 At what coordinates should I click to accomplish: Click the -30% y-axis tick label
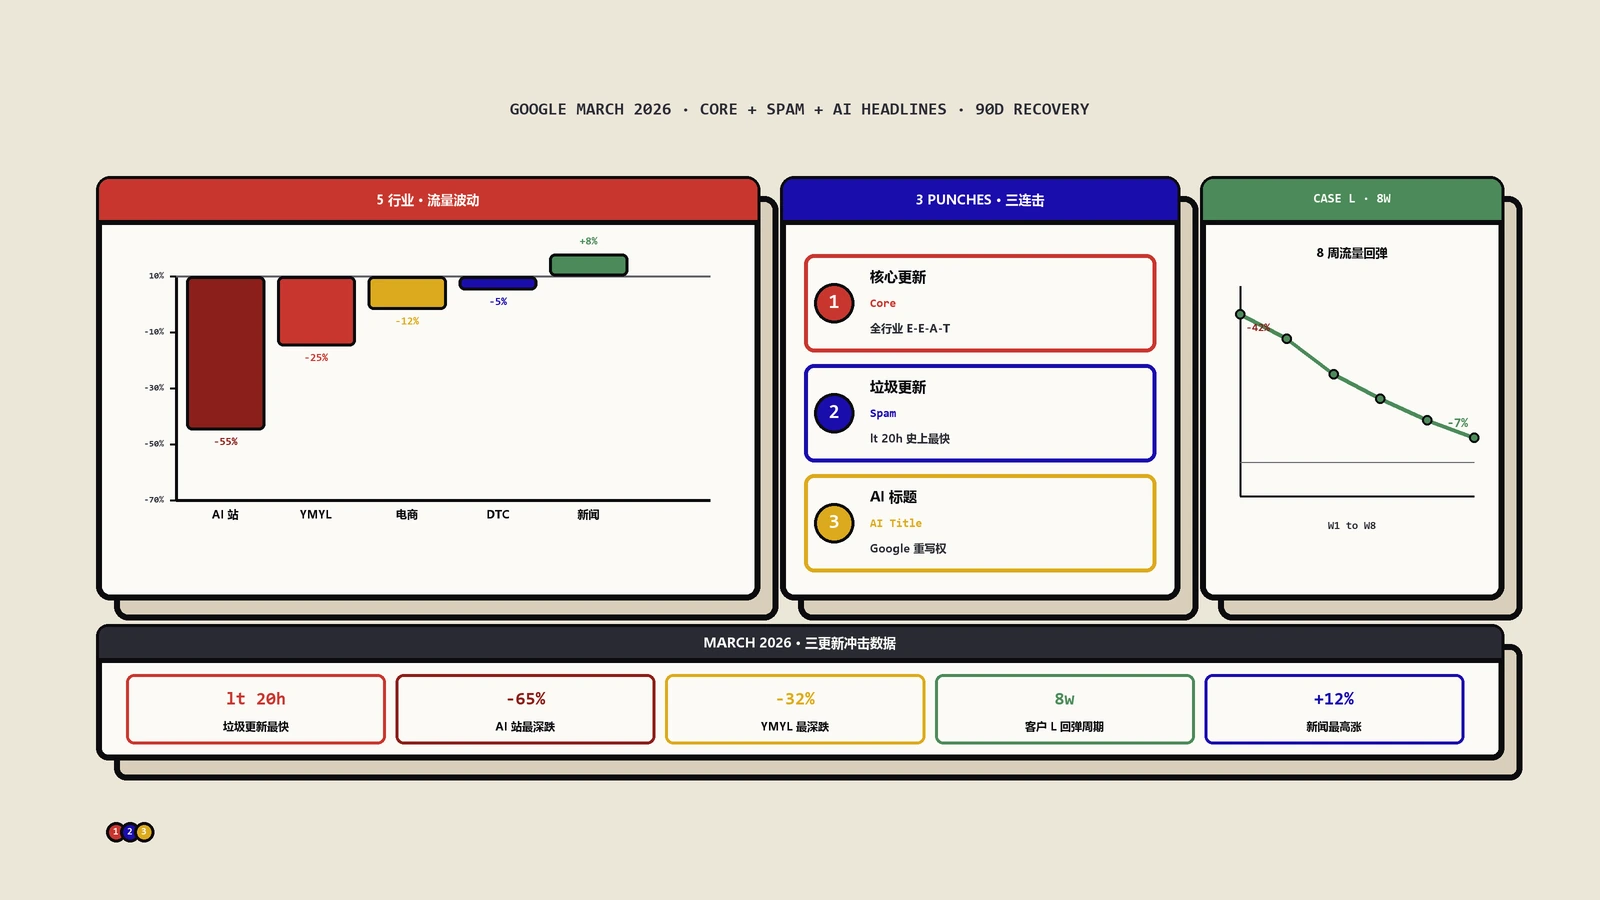point(155,388)
